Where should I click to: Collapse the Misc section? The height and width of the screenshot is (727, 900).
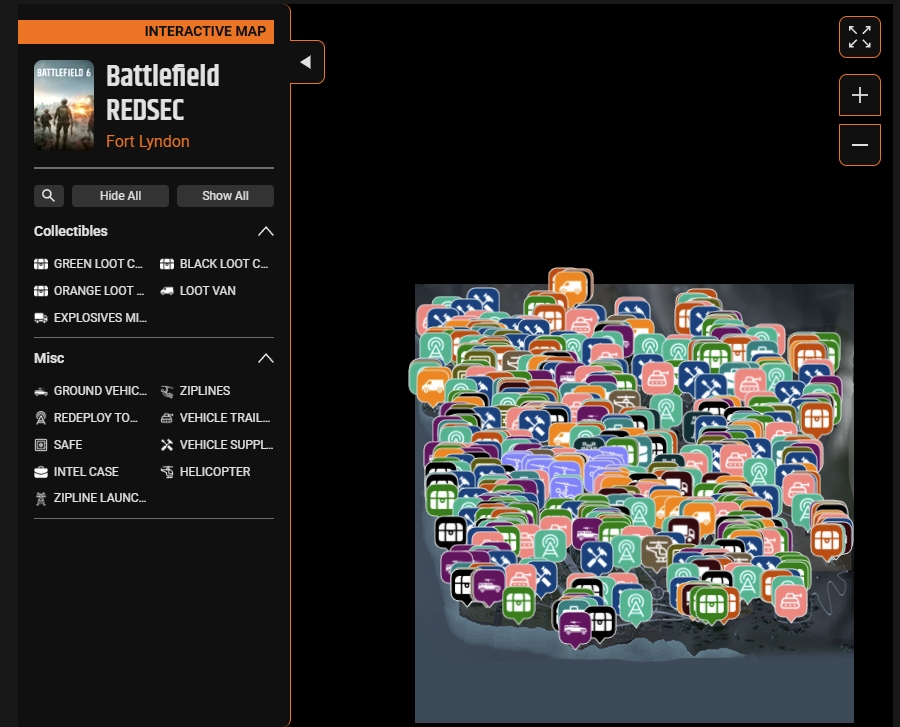click(x=266, y=358)
